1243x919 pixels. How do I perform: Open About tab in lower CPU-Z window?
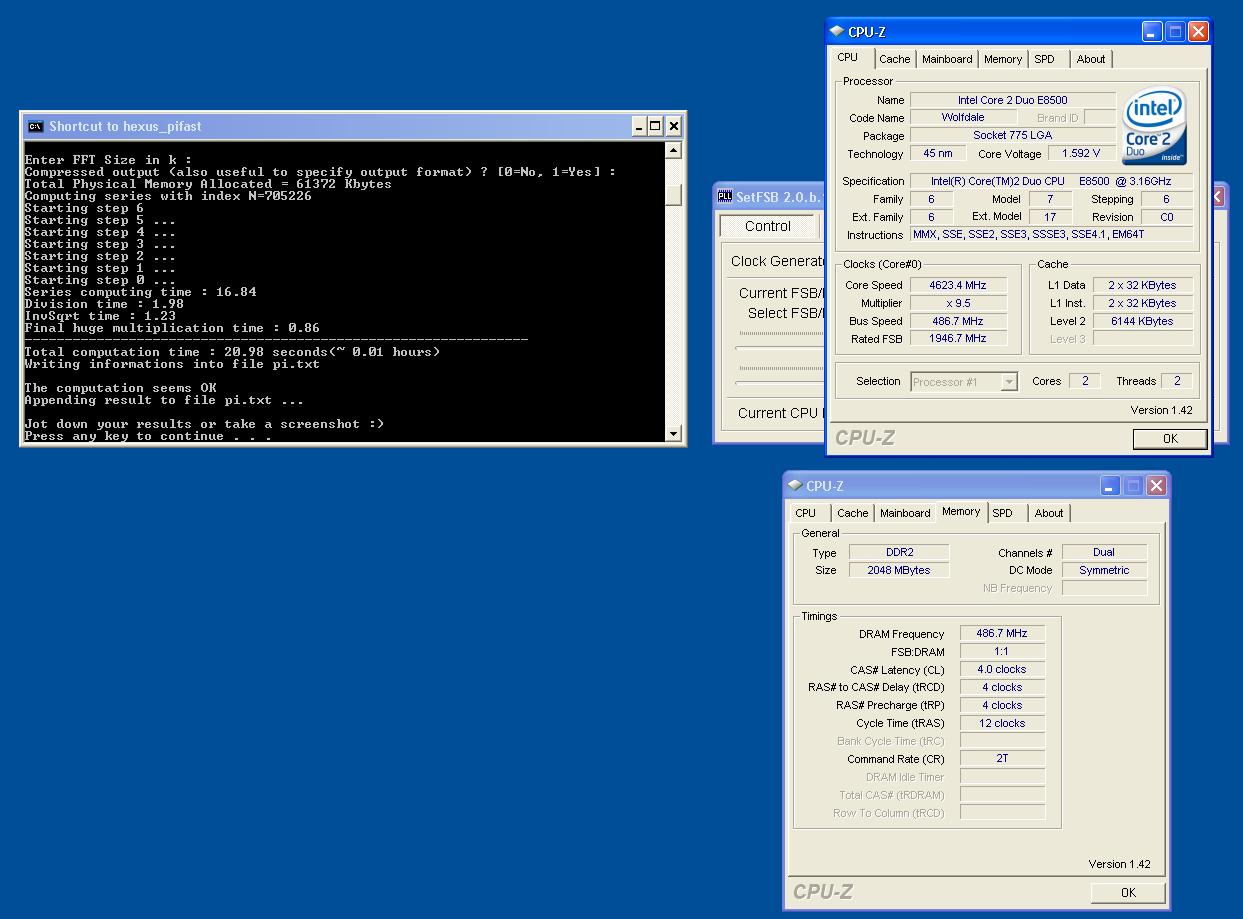click(x=1049, y=513)
